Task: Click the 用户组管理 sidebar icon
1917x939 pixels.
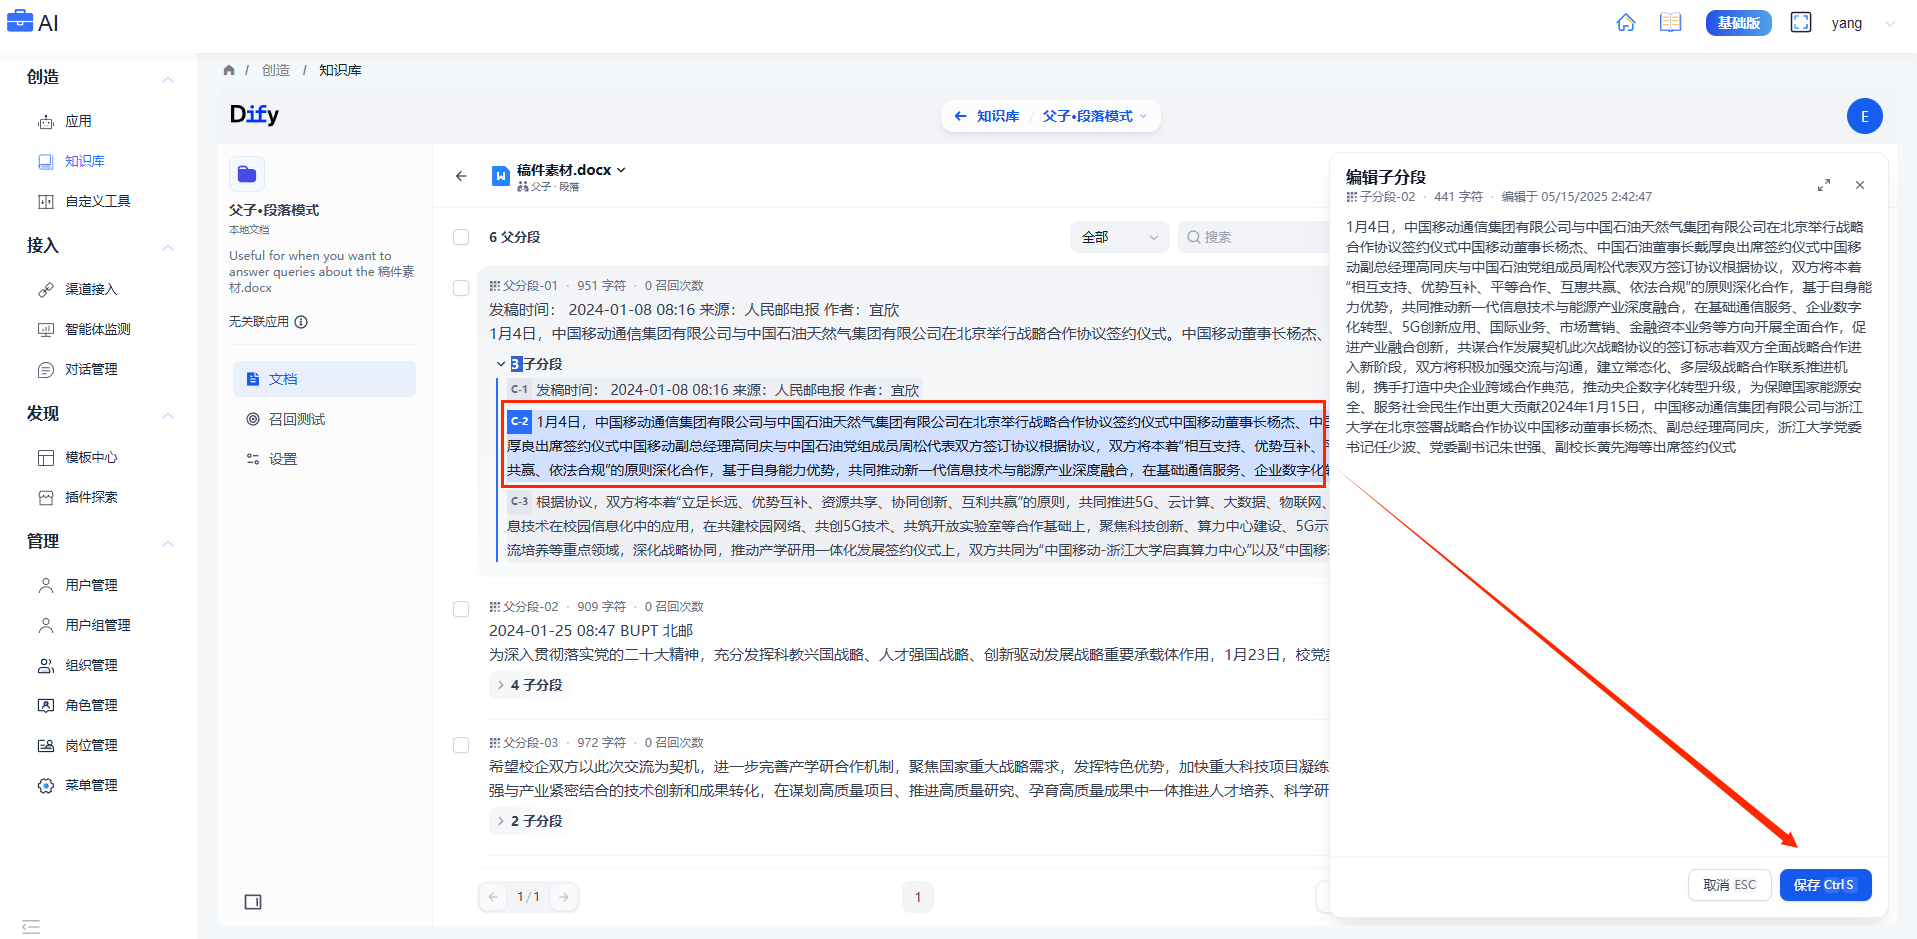Action: click(x=46, y=625)
